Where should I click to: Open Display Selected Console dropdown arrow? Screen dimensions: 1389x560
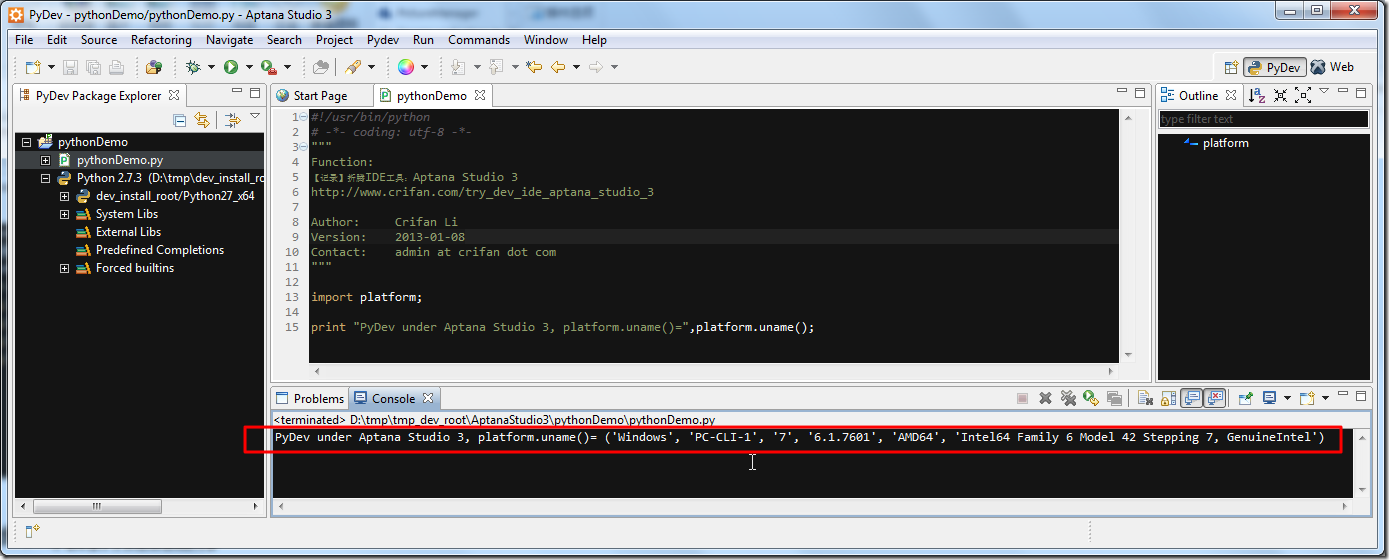1287,398
